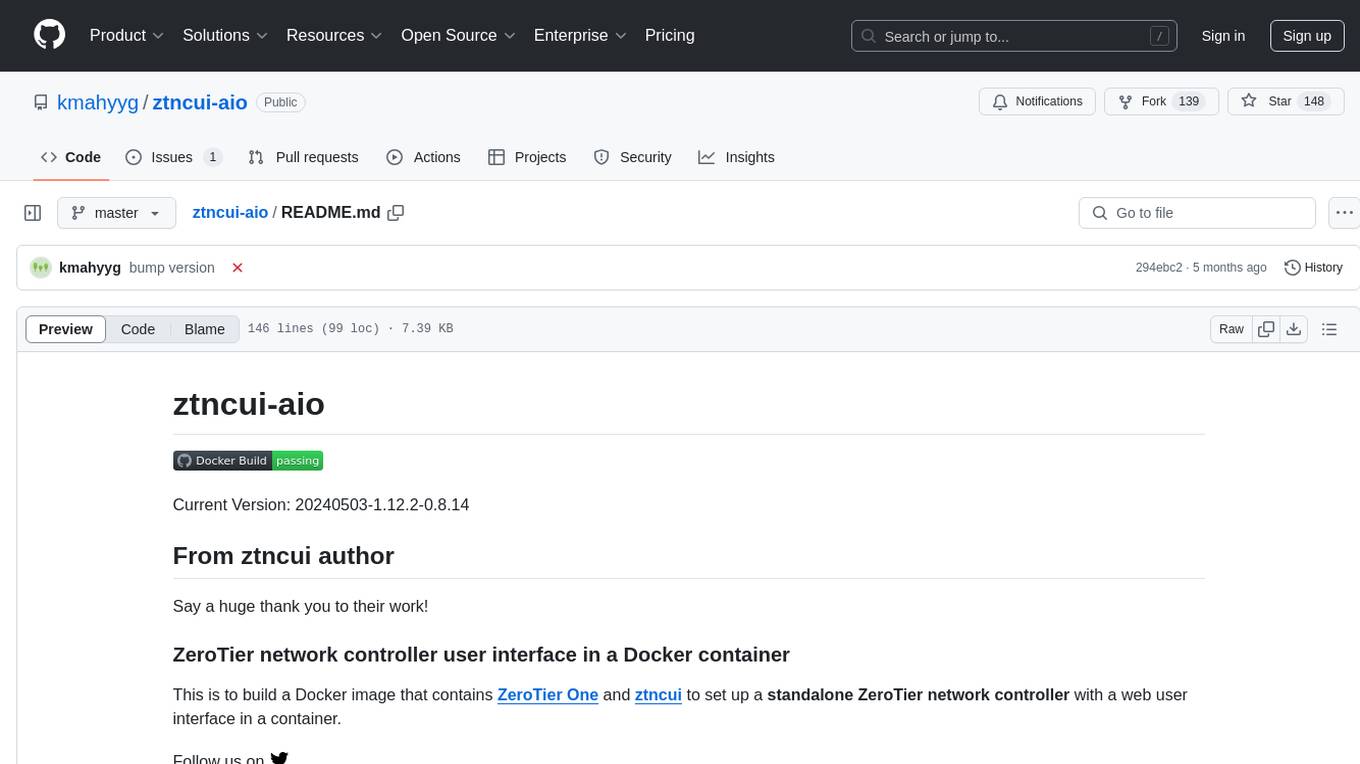Click the Docker Build passing badge
The width and height of the screenshot is (1360, 764).
click(x=248, y=460)
